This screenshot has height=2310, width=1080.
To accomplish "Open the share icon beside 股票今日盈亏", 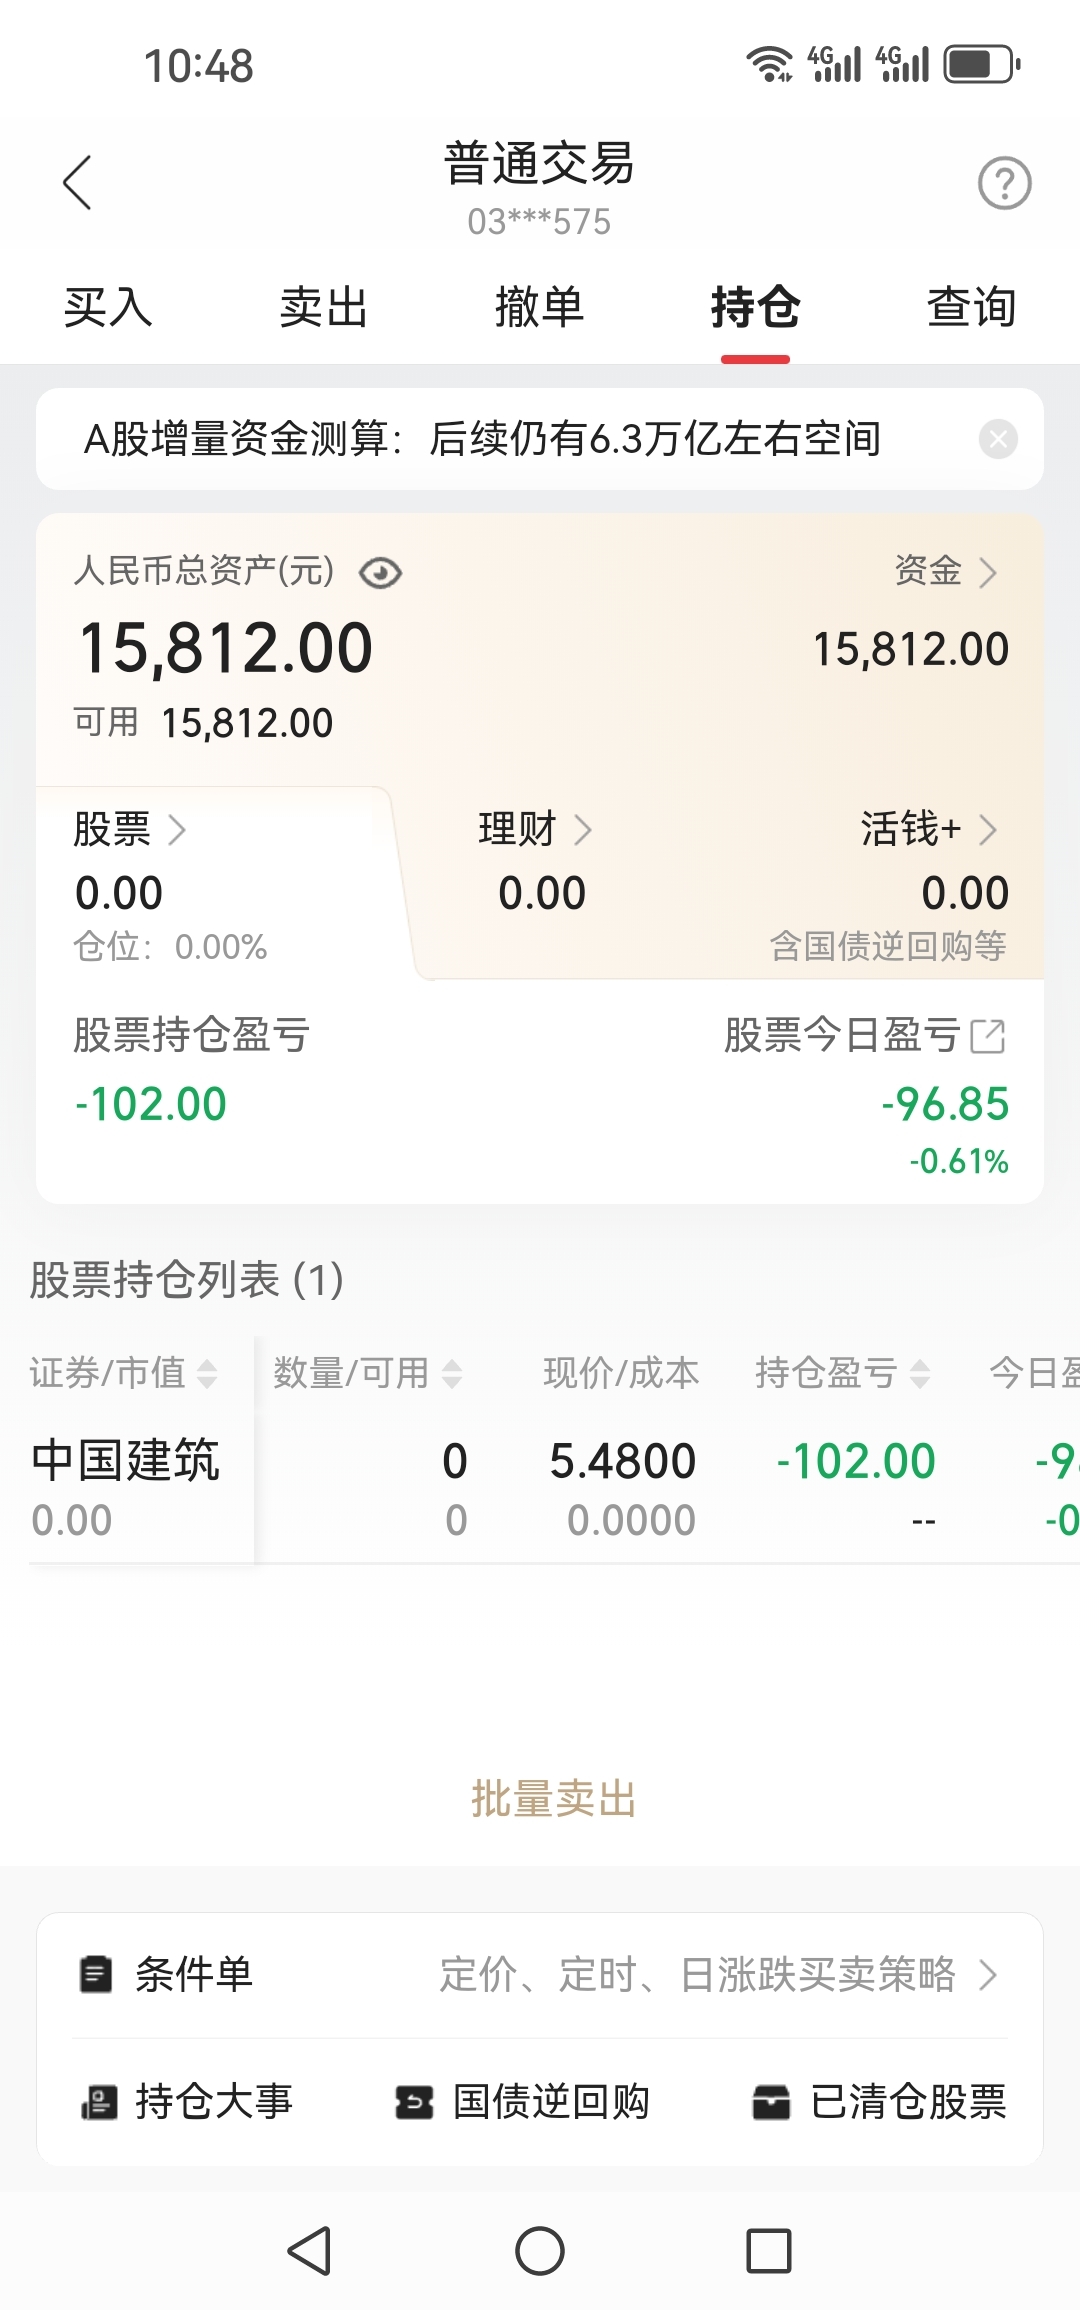I will pyautogui.click(x=988, y=1036).
